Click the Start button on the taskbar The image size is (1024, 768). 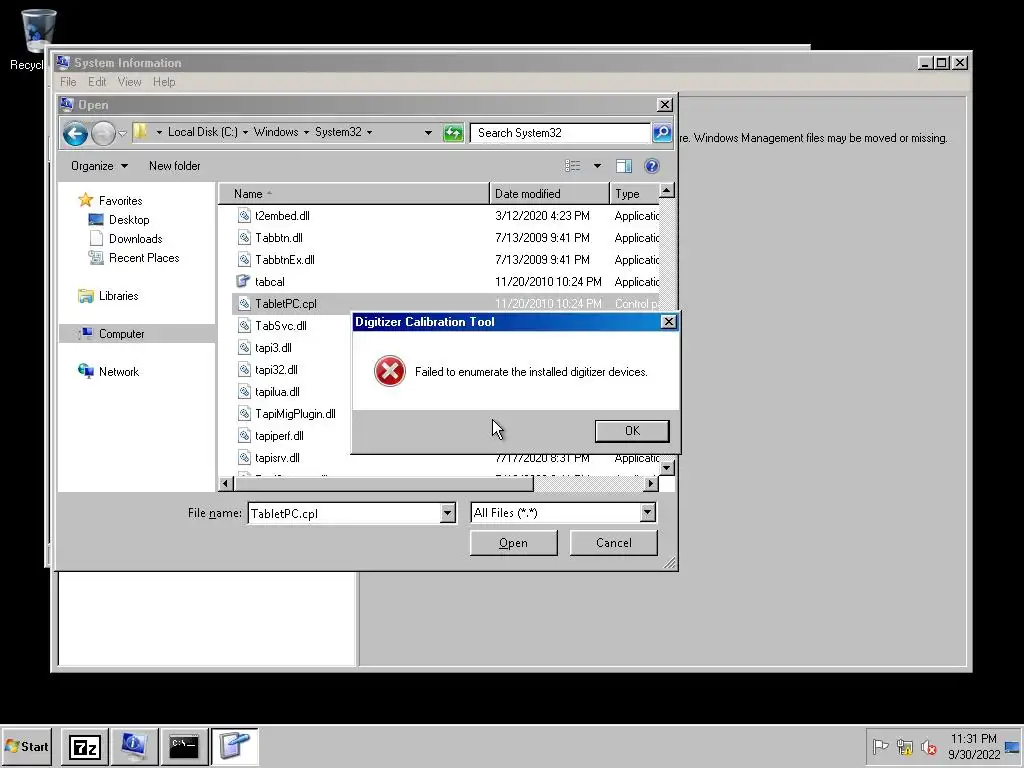pos(26,746)
